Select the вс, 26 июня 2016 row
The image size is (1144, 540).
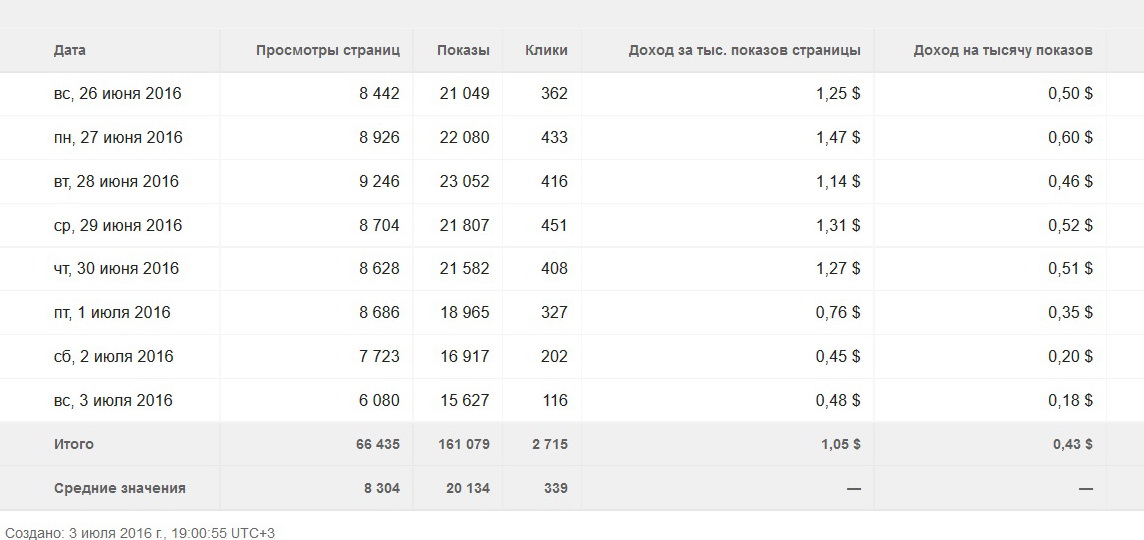coord(572,93)
